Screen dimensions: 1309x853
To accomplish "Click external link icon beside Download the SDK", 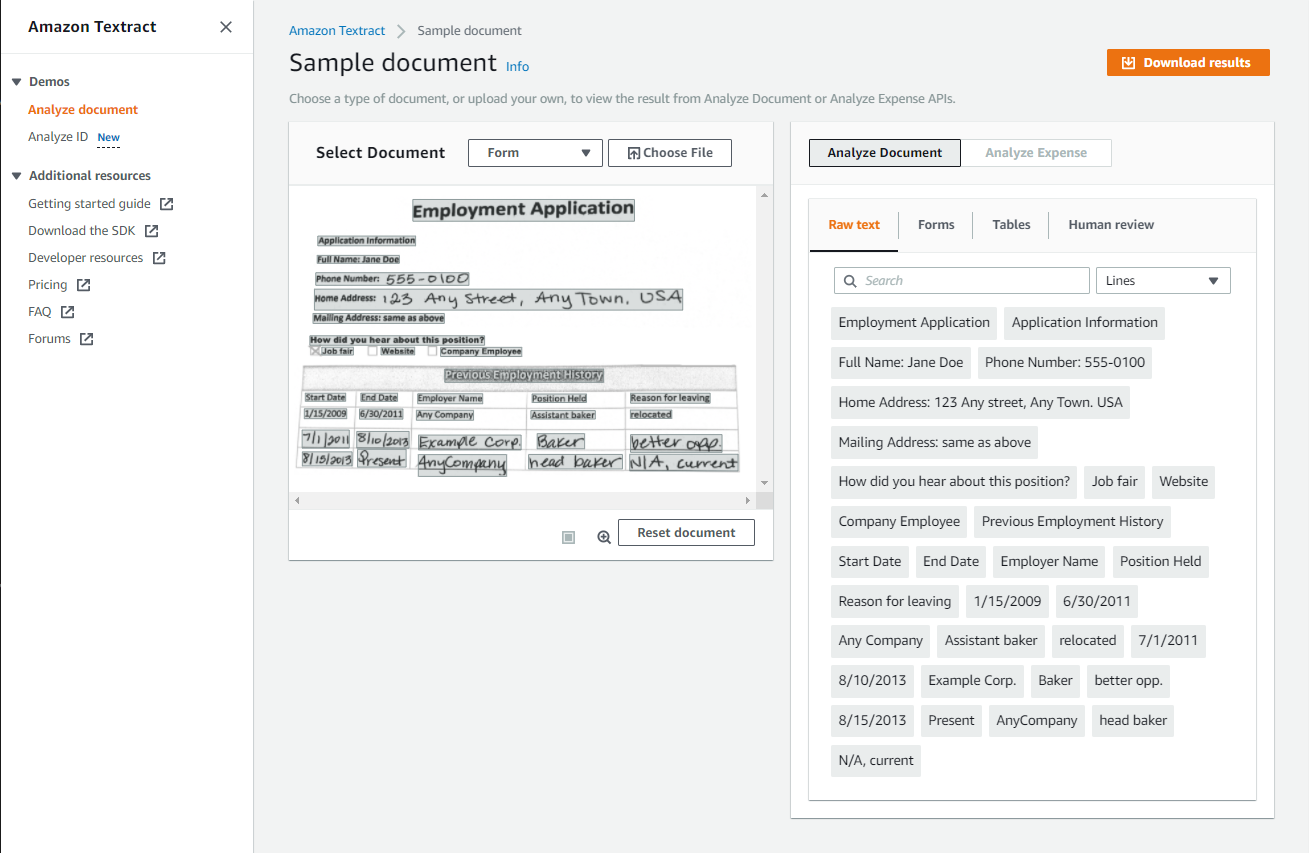I will pos(151,231).
